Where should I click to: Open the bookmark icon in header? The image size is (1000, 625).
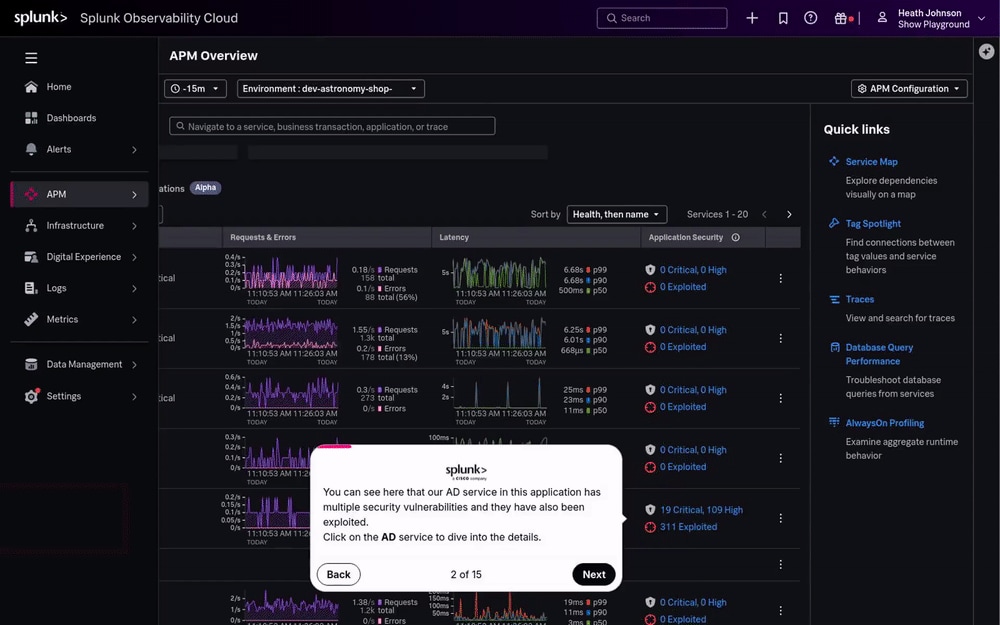click(783, 18)
